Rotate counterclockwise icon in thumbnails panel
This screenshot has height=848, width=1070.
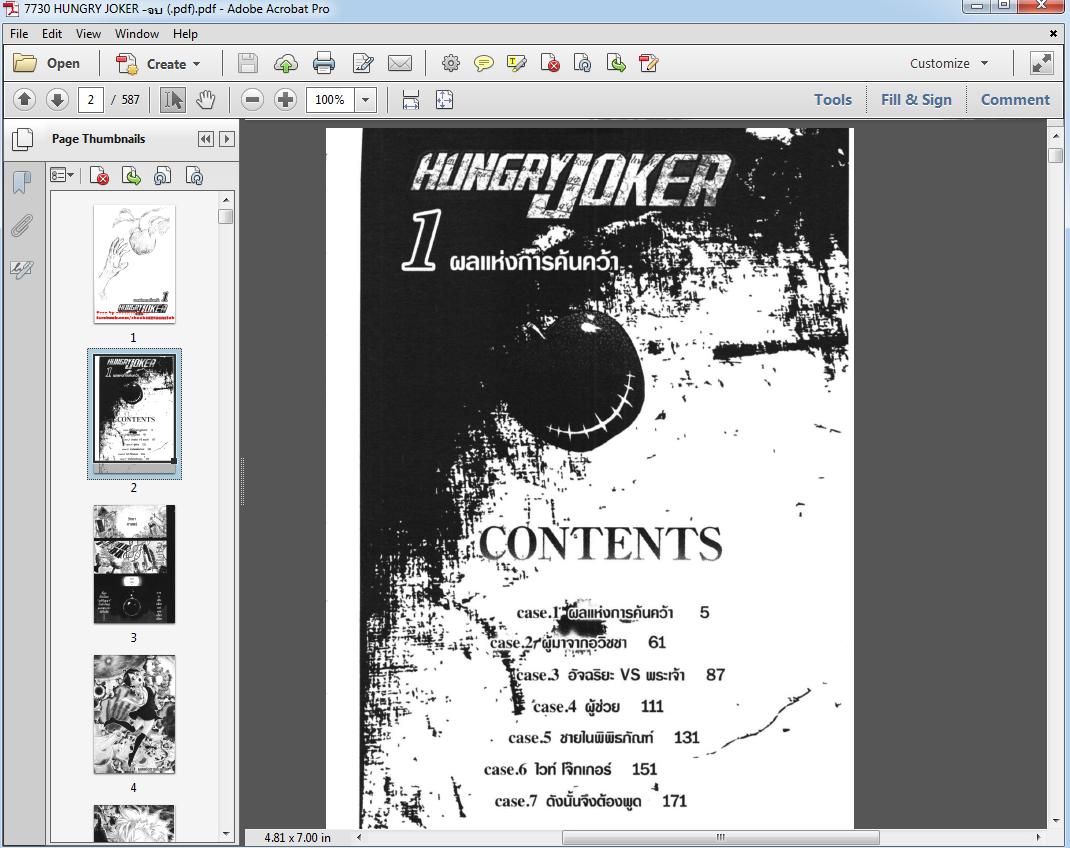[162, 176]
